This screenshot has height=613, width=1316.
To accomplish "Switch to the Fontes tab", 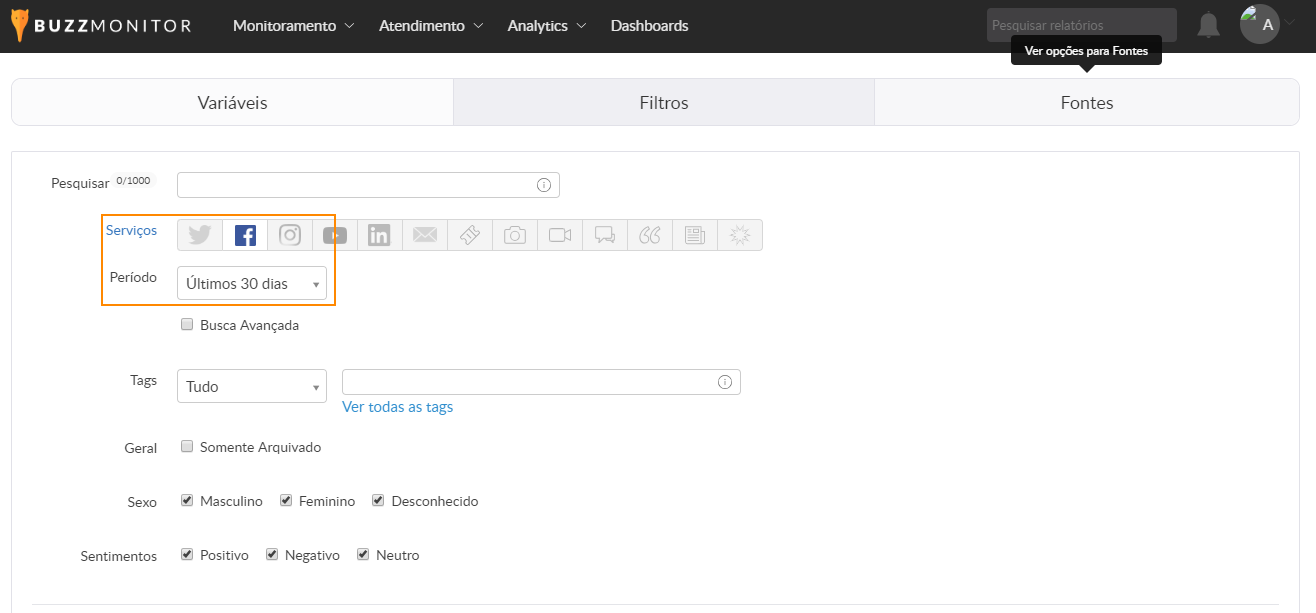I will (1086, 103).
